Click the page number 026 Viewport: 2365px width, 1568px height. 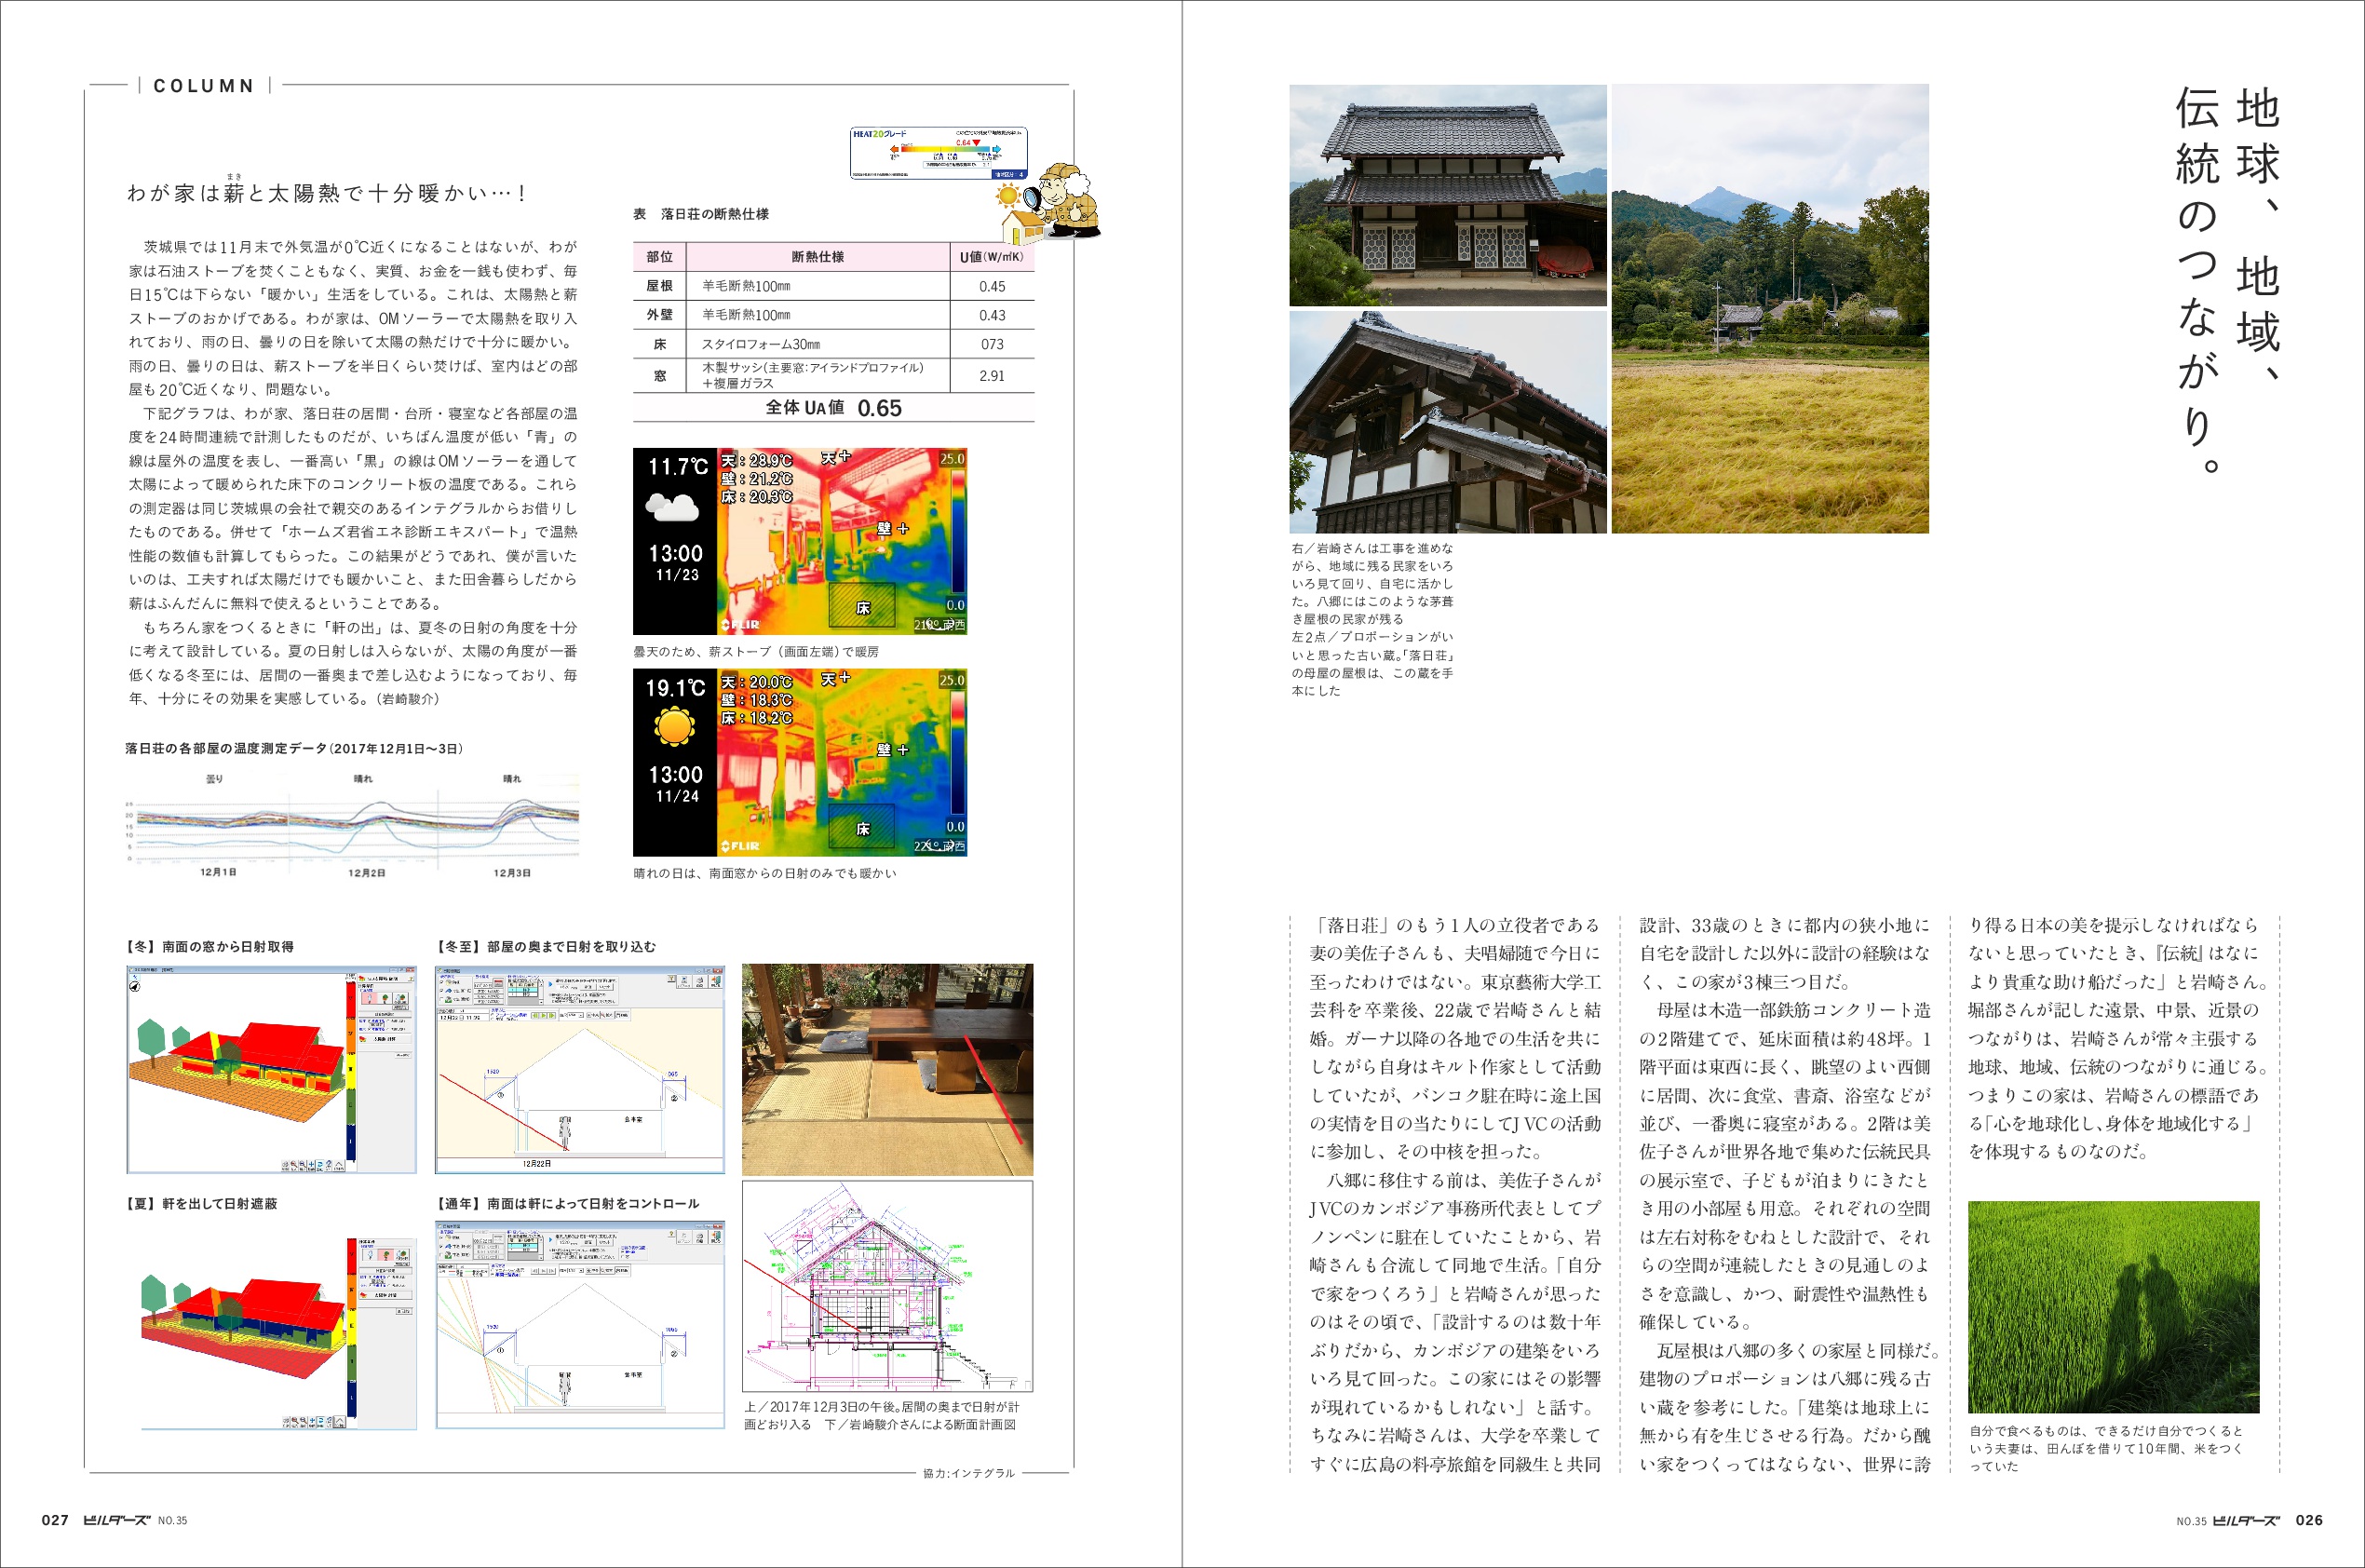tap(2309, 1520)
